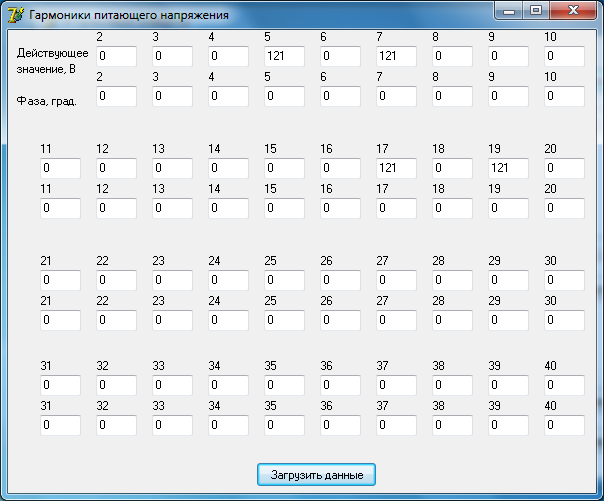Select the RMS value field for harmonic 6
The image size is (604, 501).
tap(340, 56)
